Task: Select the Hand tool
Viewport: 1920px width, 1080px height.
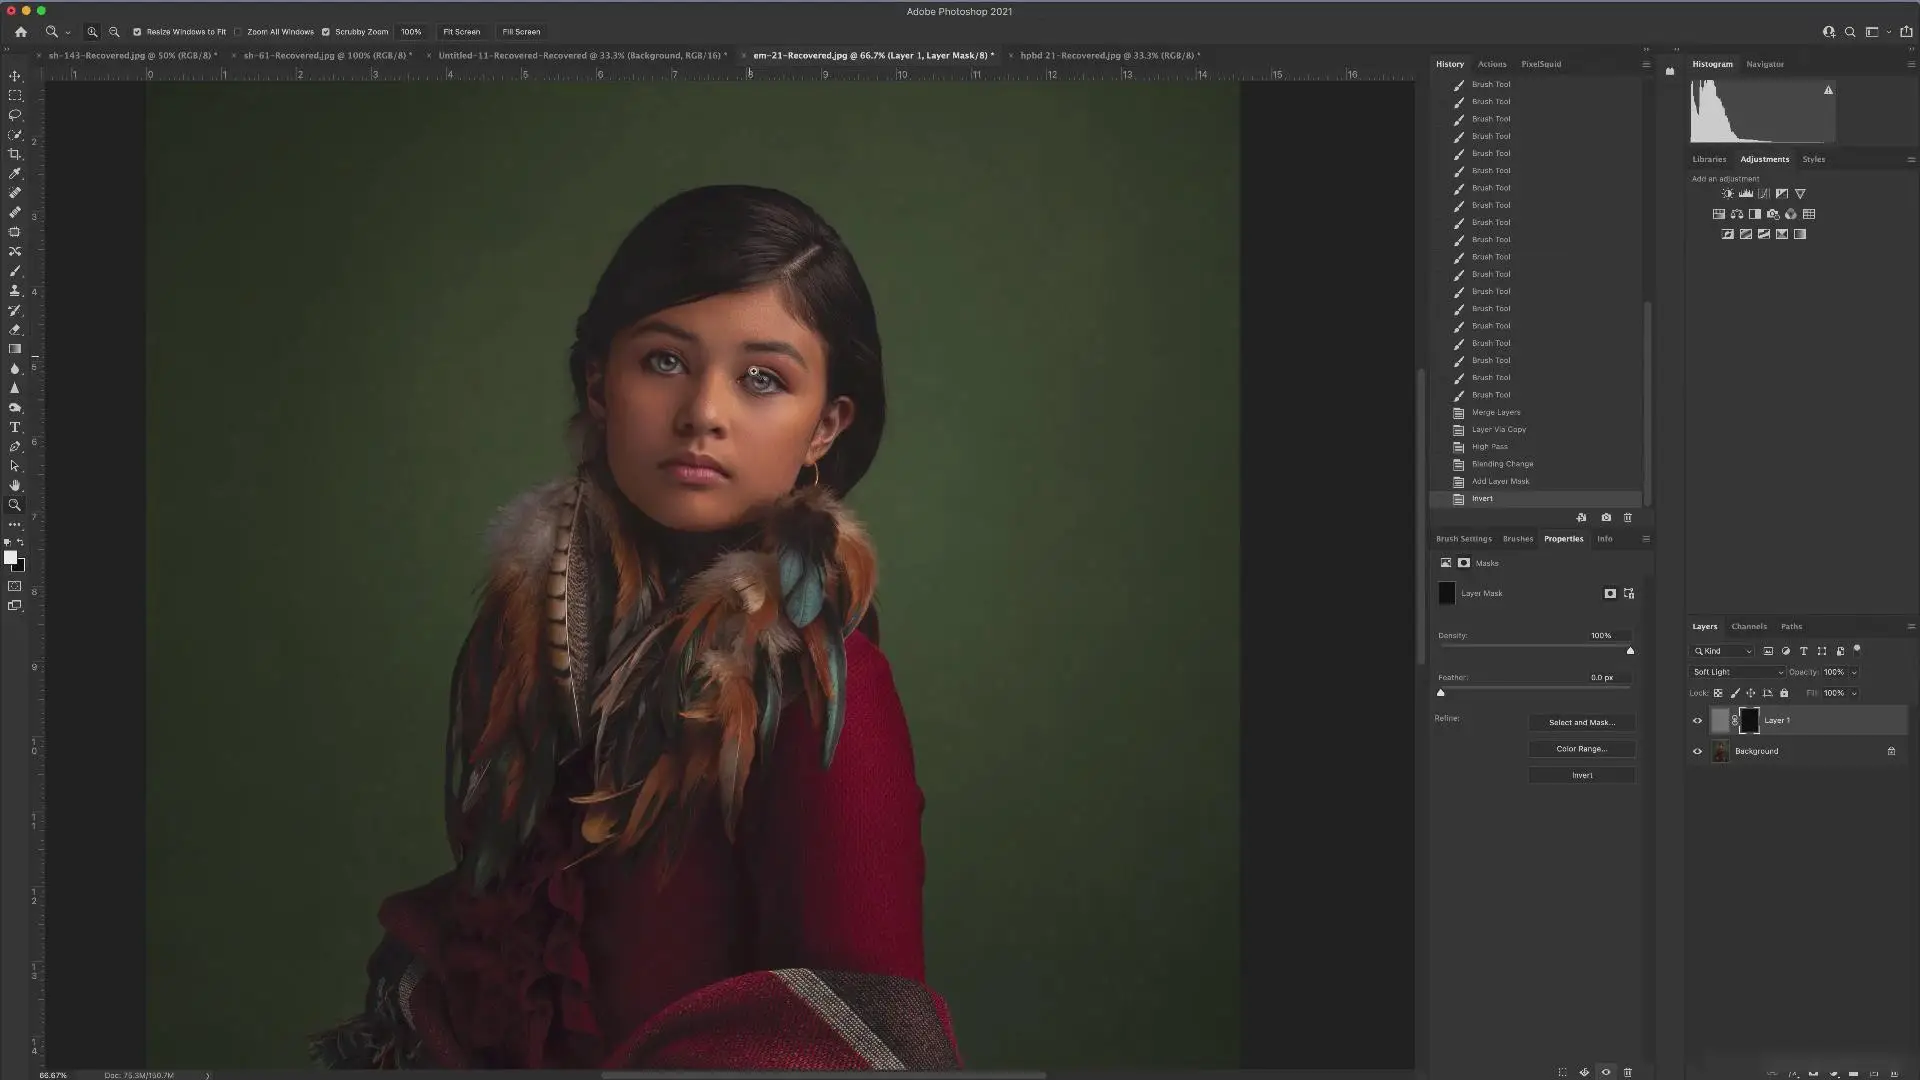Action: 15,485
